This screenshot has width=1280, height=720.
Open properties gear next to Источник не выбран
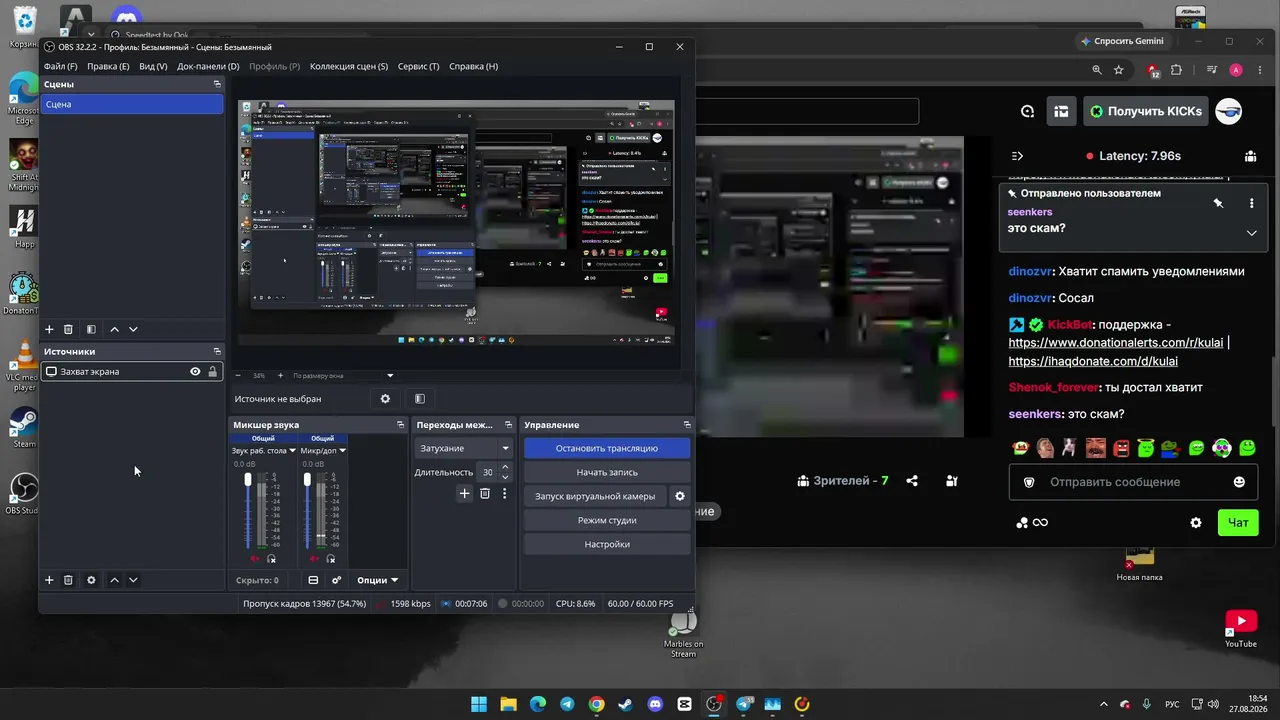tap(385, 399)
